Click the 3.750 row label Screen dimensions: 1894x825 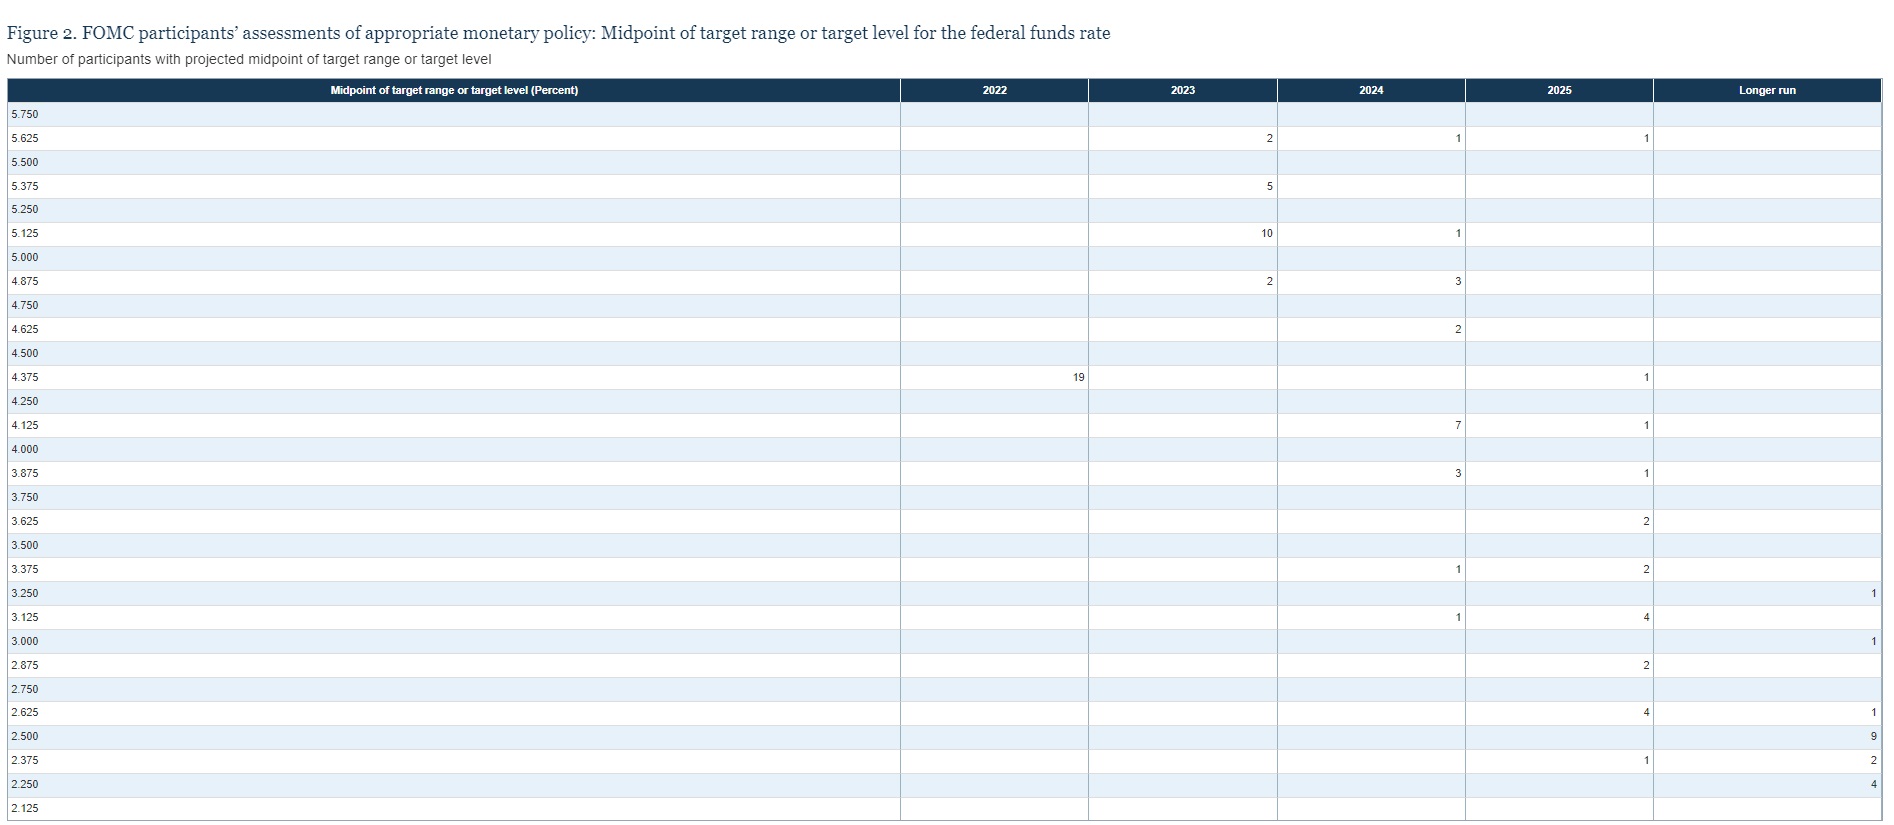(x=25, y=497)
